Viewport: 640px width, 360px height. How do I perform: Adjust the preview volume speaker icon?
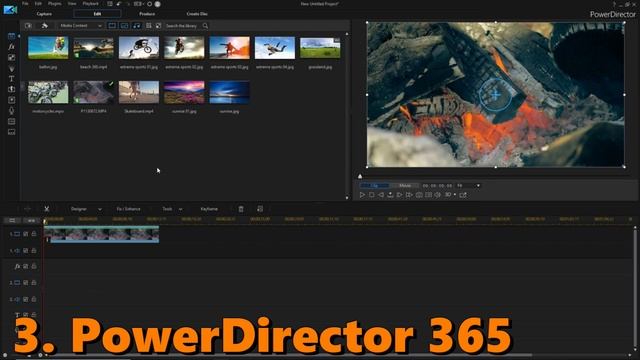pos(438,195)
